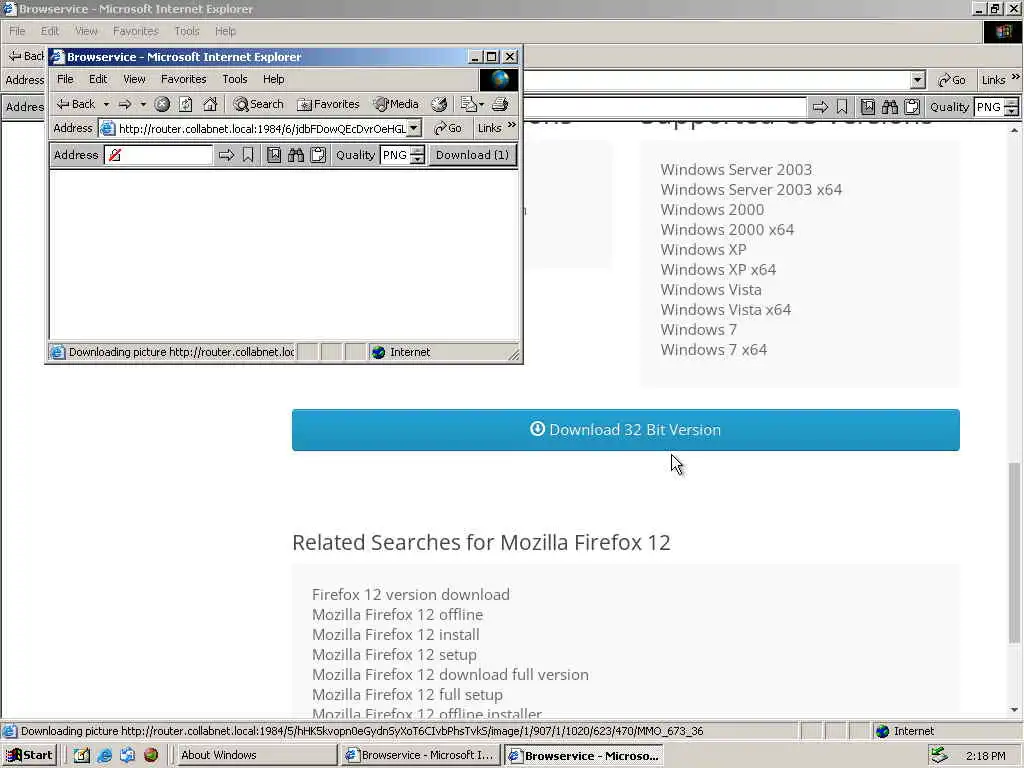Open the Windows Start button
Viewport: 1024px width, 768px height.
pos(29,755)
